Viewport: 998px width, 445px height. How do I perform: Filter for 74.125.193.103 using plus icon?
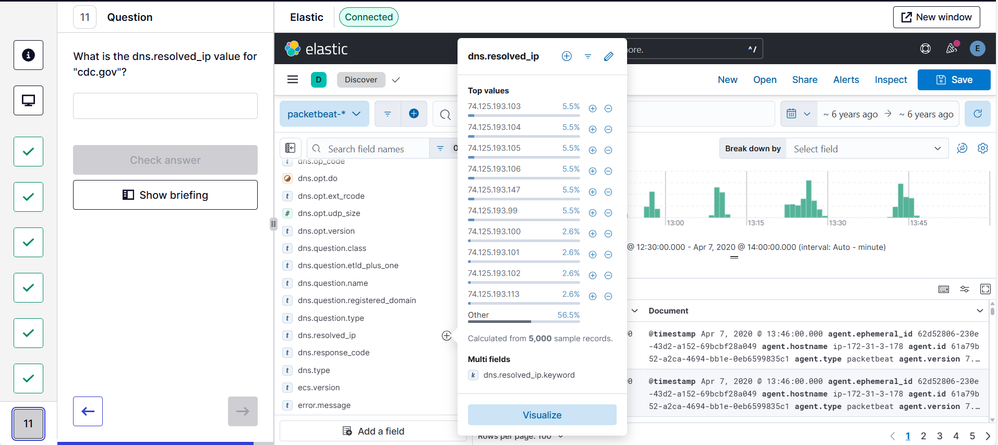[592, 108]
